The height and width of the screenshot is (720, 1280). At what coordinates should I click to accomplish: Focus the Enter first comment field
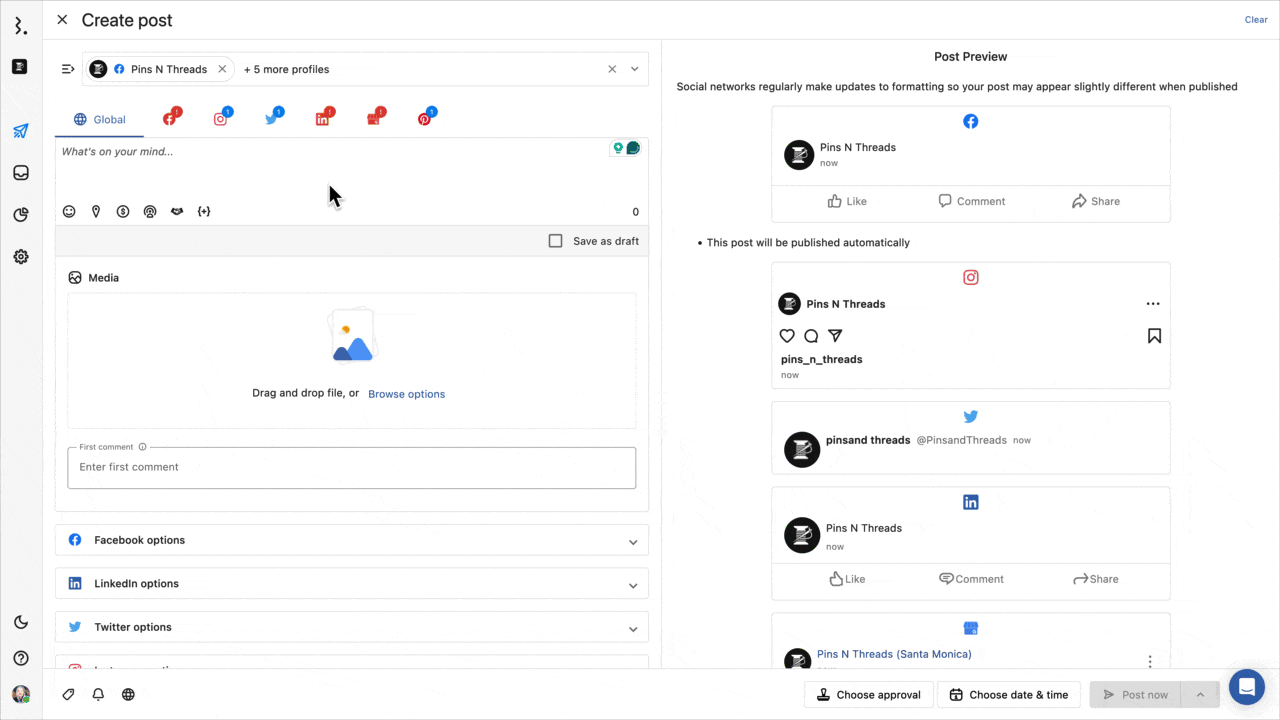click(352, 467)
